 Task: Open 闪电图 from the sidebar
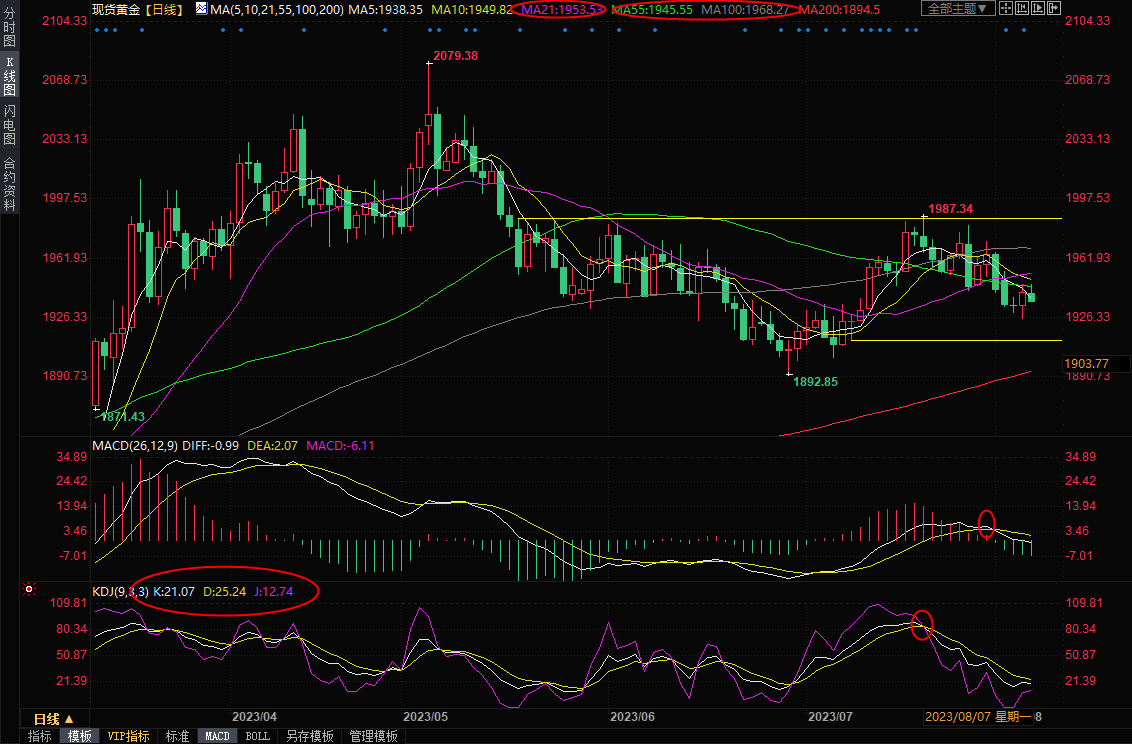pos(9,124)
